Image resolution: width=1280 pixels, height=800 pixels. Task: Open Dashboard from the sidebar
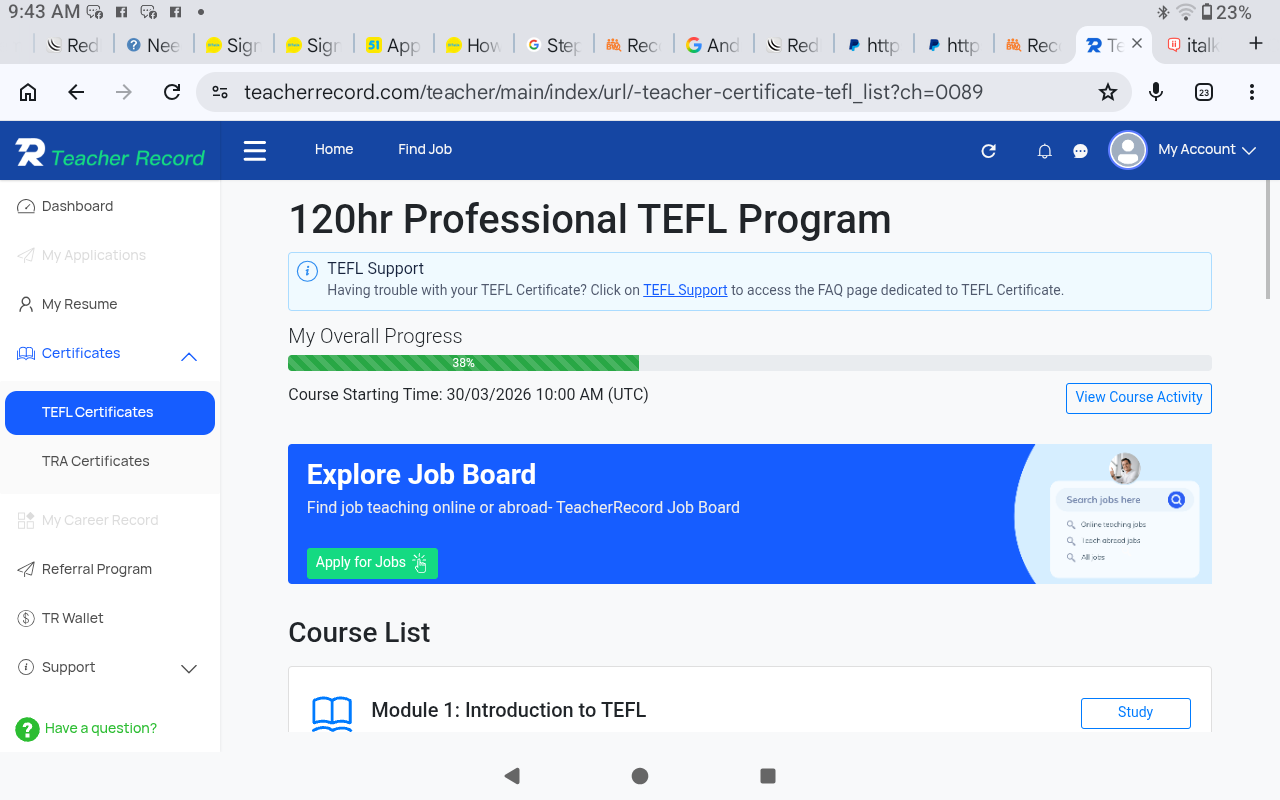(x=77, y=206)
